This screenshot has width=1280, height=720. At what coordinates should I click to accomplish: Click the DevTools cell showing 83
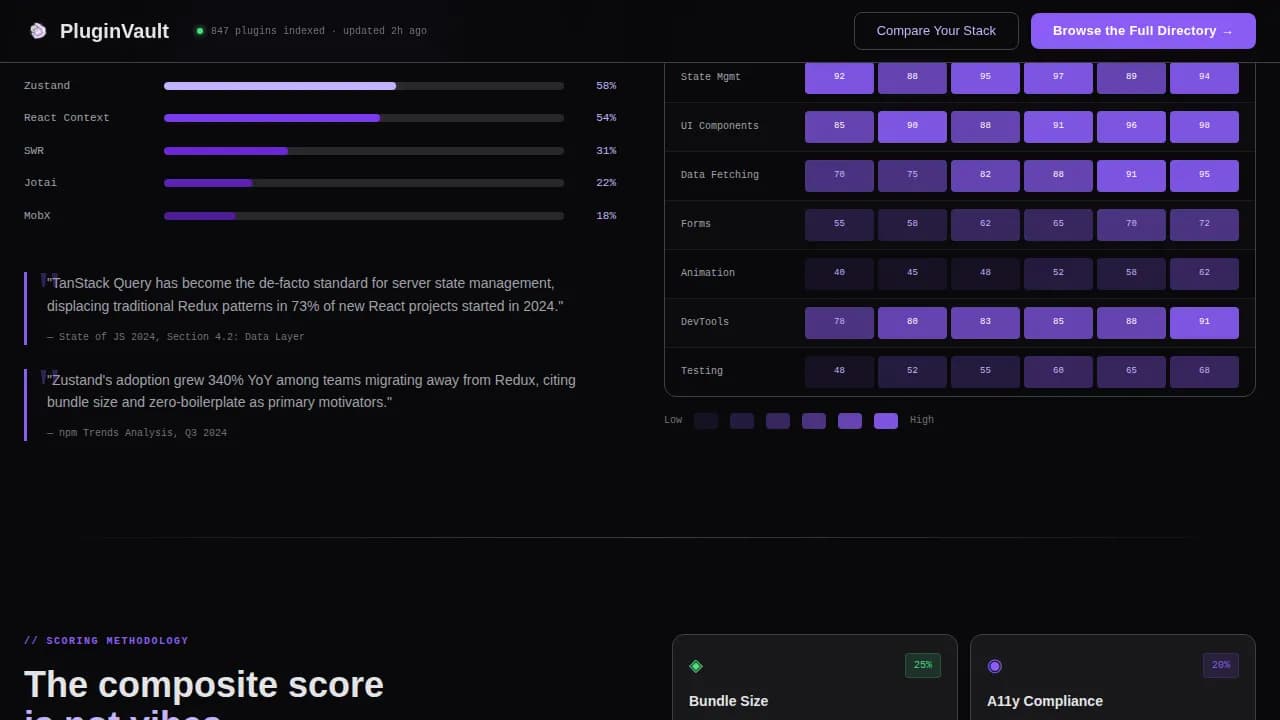pos(985,323)
